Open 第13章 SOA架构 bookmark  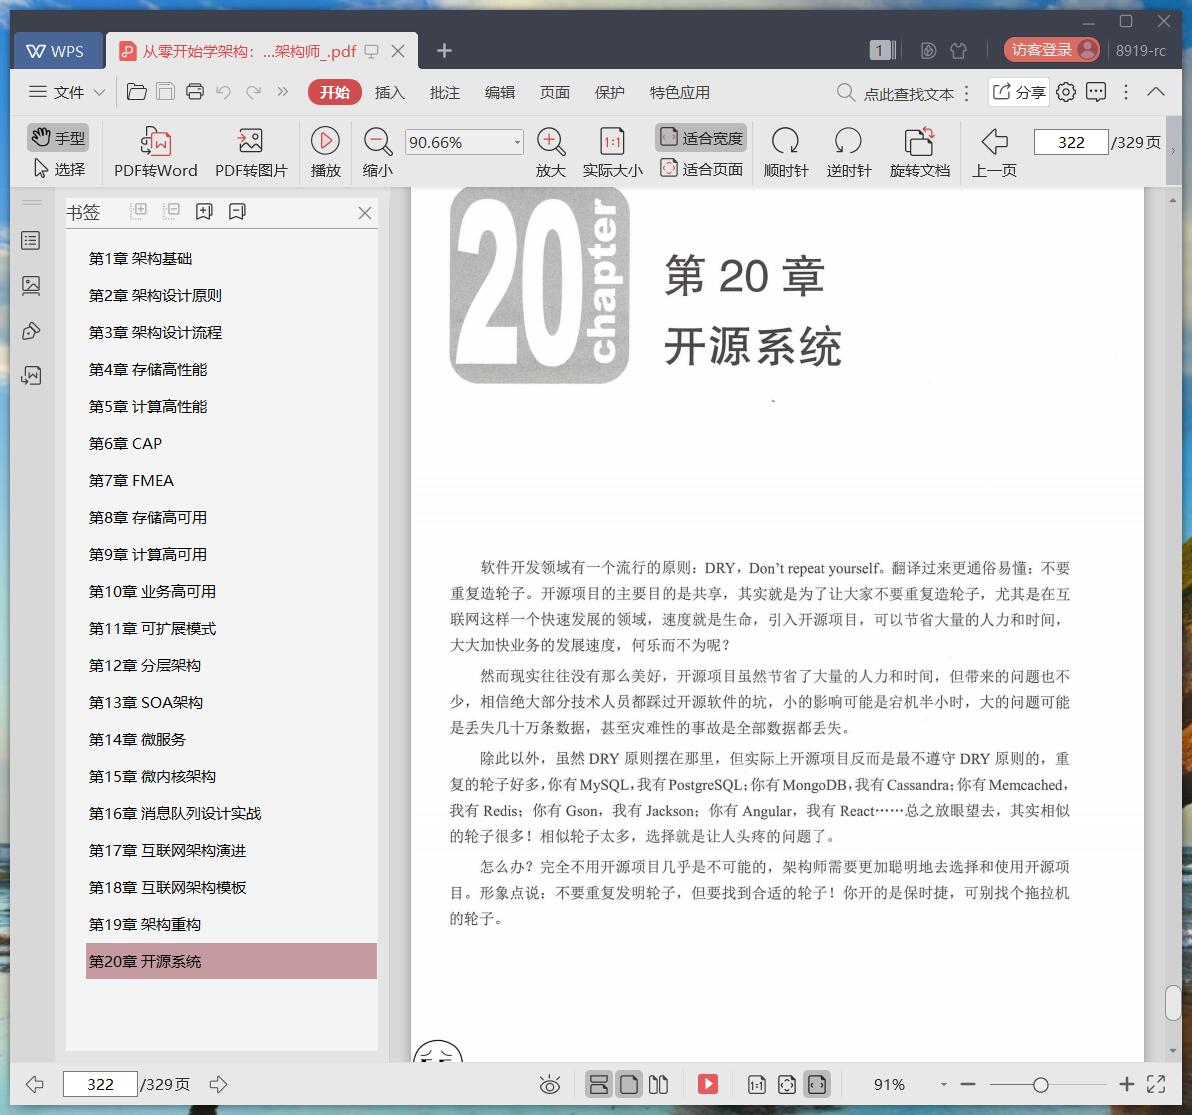tap(146, 702)
